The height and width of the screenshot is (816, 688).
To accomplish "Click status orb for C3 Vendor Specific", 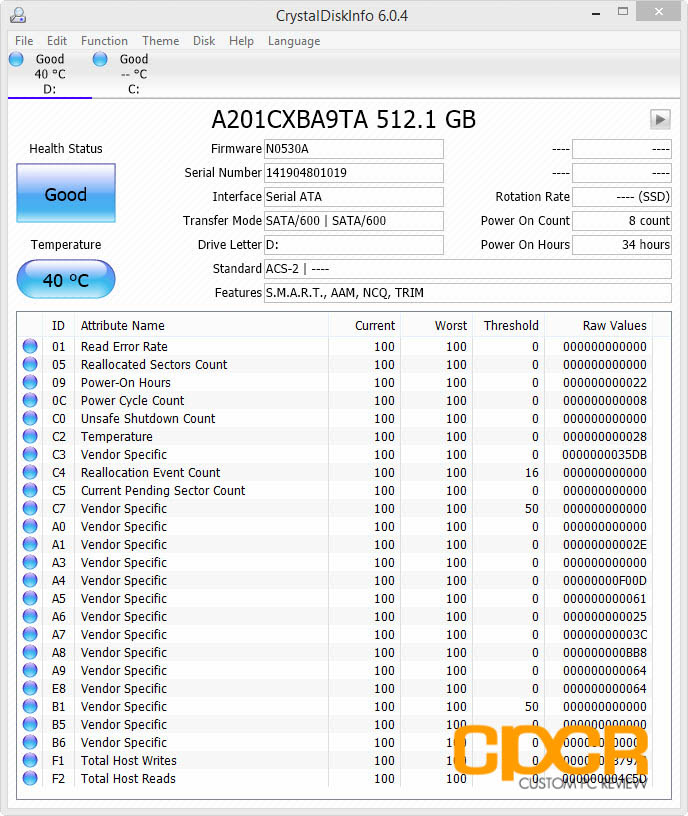I will (x=30, y=454).
